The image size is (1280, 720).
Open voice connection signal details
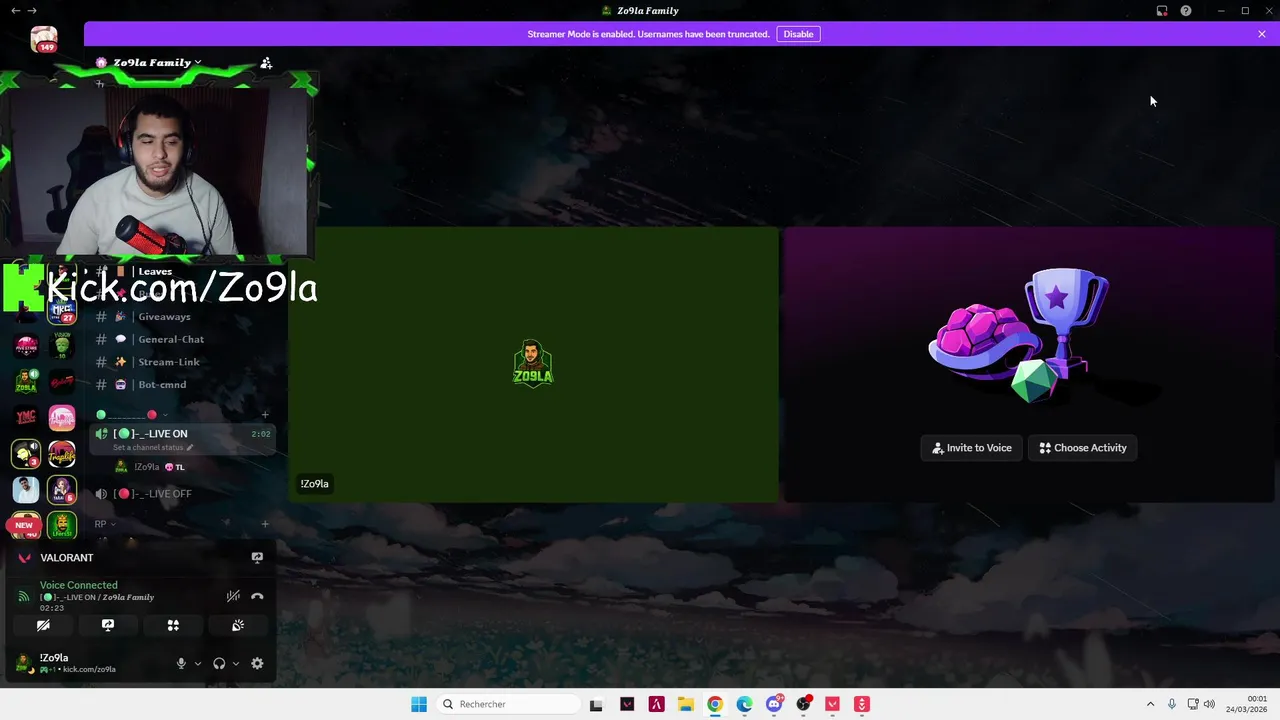click(24, 596)
